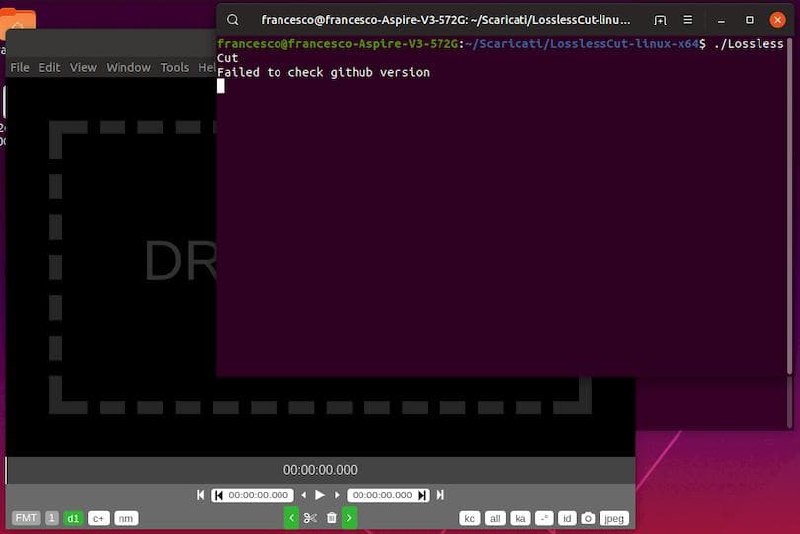
Task: Toggle the kc keyframe cut button
Action: click(469, 518)
